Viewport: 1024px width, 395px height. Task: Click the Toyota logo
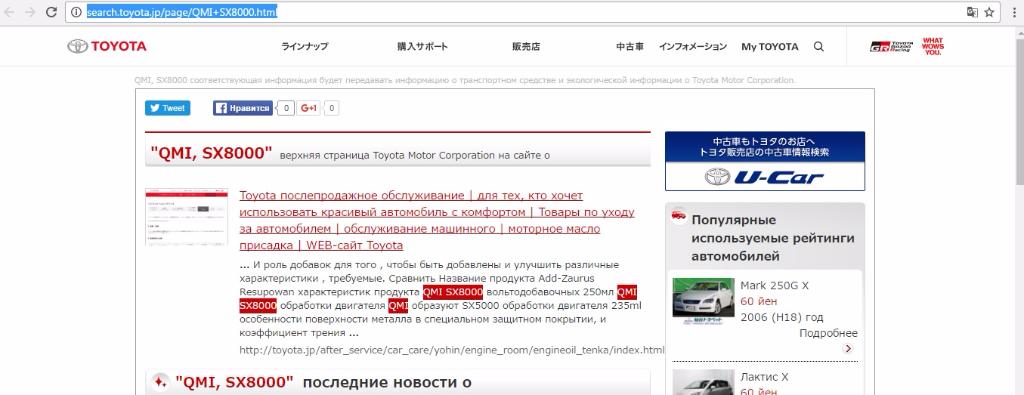107,46
